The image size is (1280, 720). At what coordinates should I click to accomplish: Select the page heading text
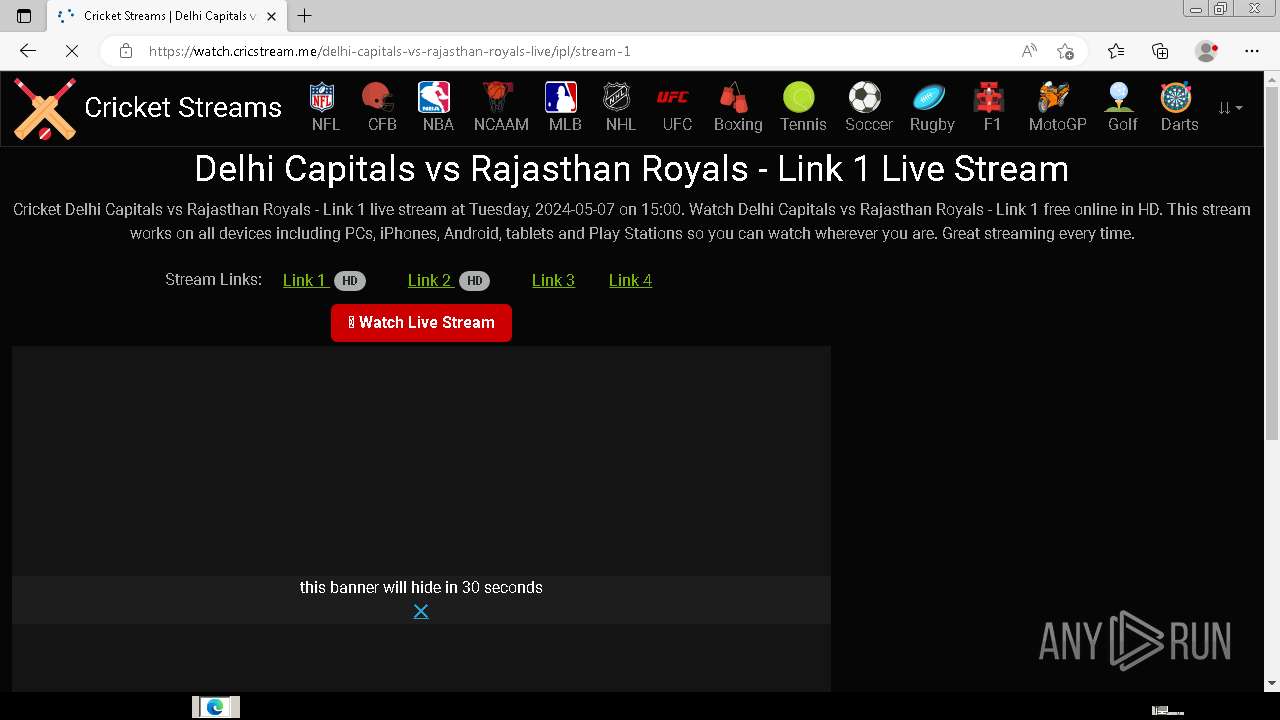point(631,169)
